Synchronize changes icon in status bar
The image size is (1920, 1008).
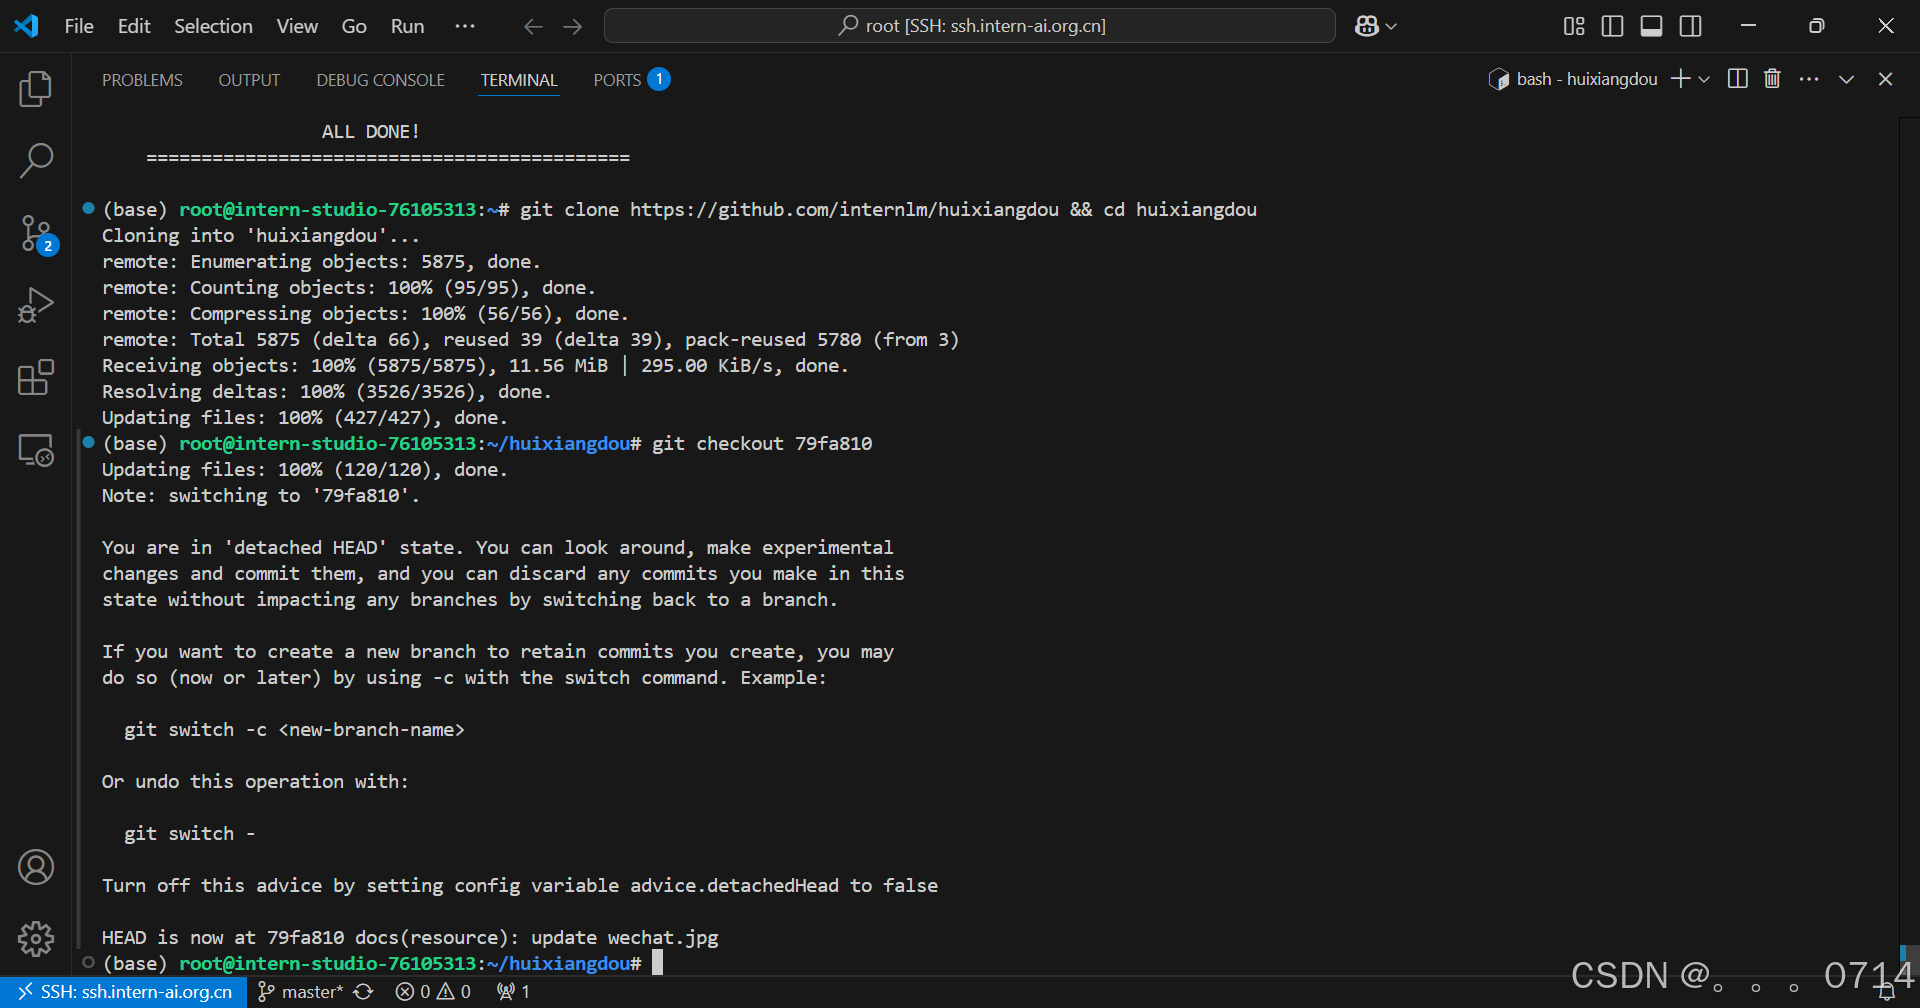click(x=364, y=992)
